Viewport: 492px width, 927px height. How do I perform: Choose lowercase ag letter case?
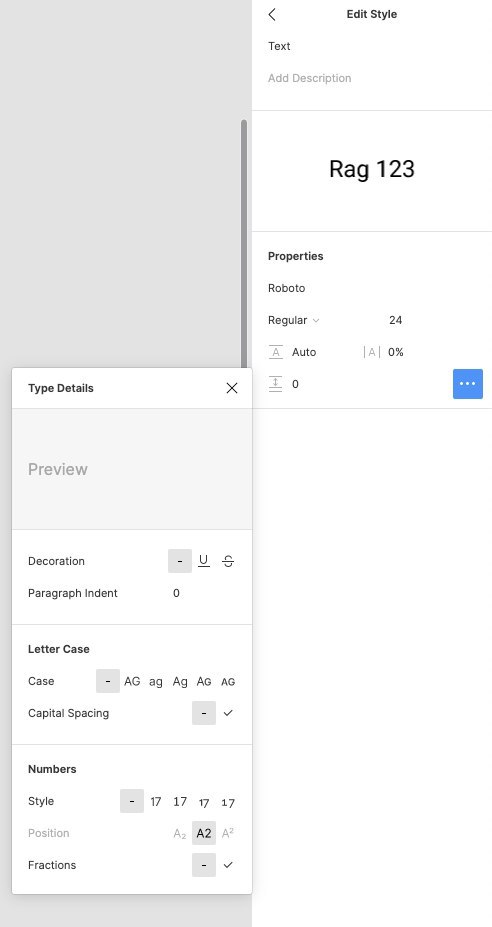[156, 681]
